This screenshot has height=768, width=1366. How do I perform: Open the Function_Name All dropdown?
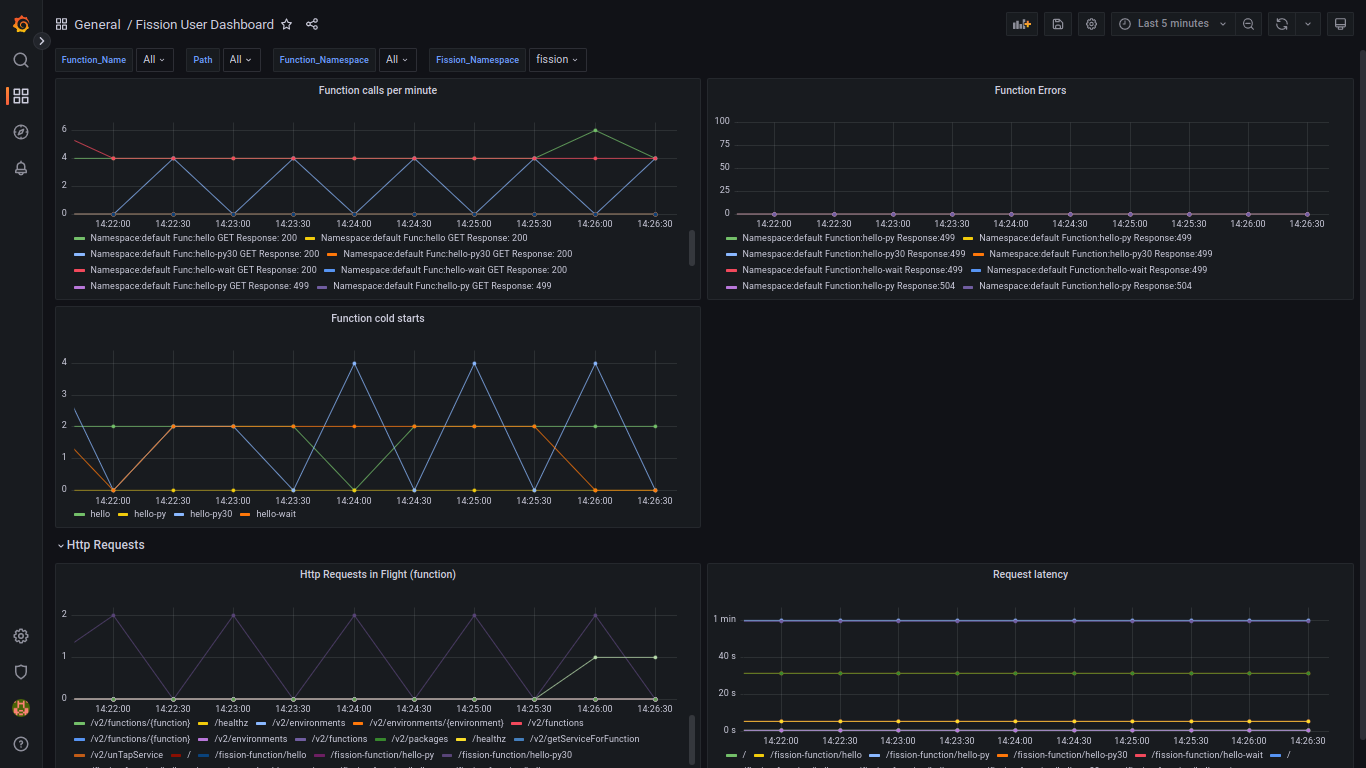click(155, 59)
